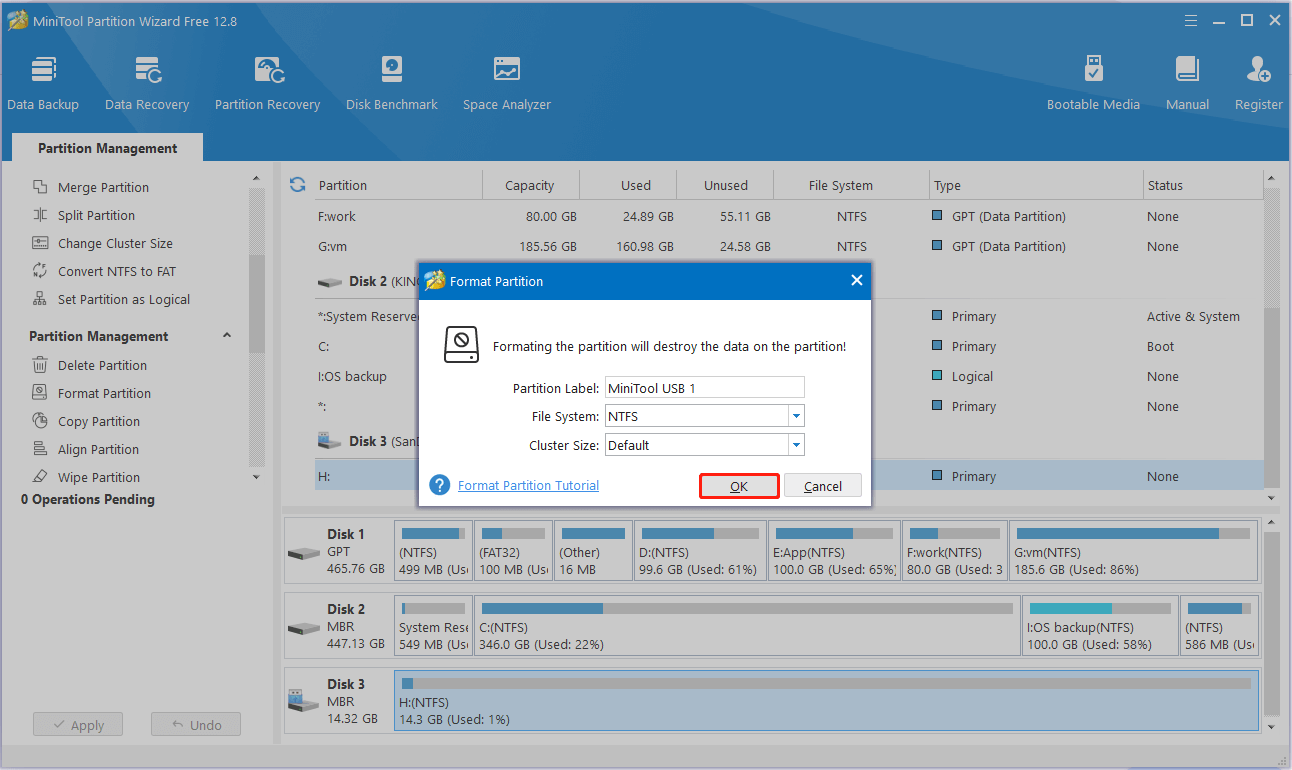Start the Disk Benchmark tool
The height and width of the screenshot is (770, 1292).
pyautogui.click(x=392, y=84)
